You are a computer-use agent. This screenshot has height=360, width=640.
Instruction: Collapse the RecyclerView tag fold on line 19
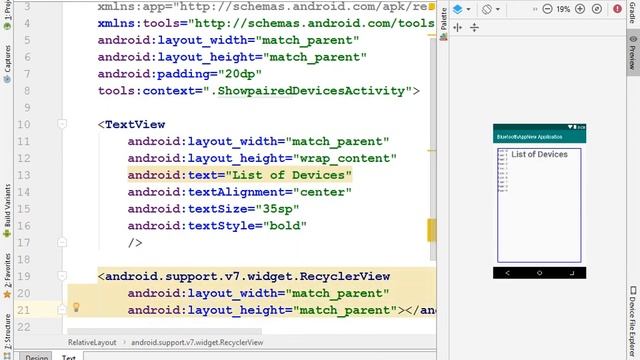click(62, 276)
